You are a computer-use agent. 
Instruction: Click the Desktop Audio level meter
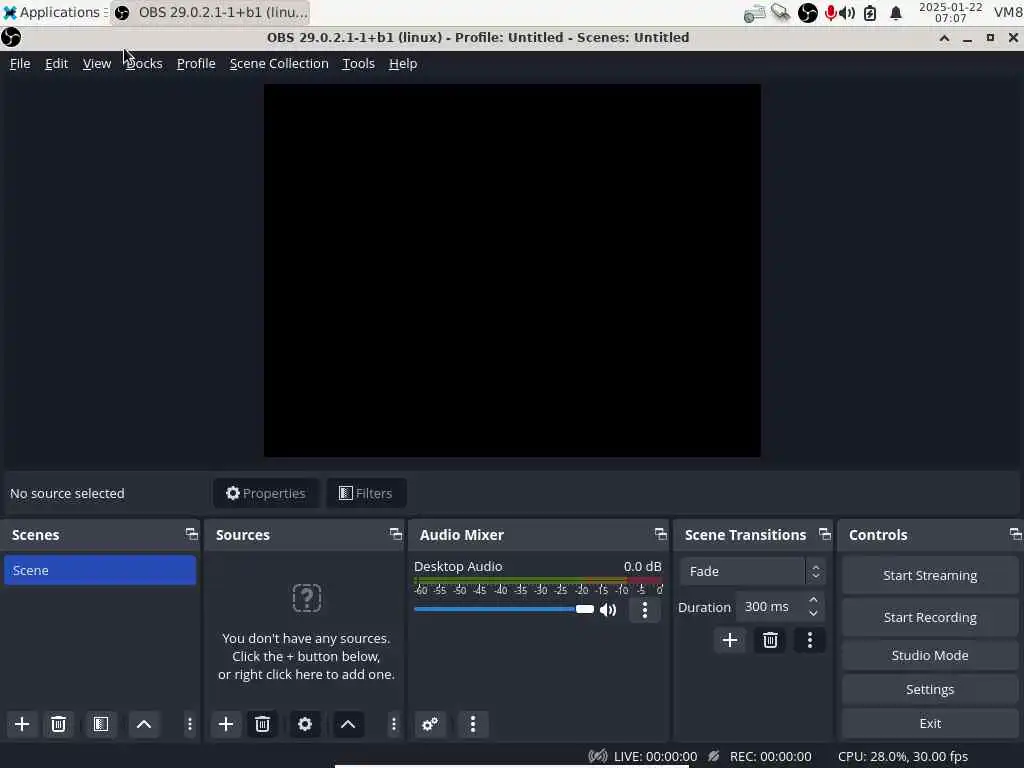pos(538,580)
